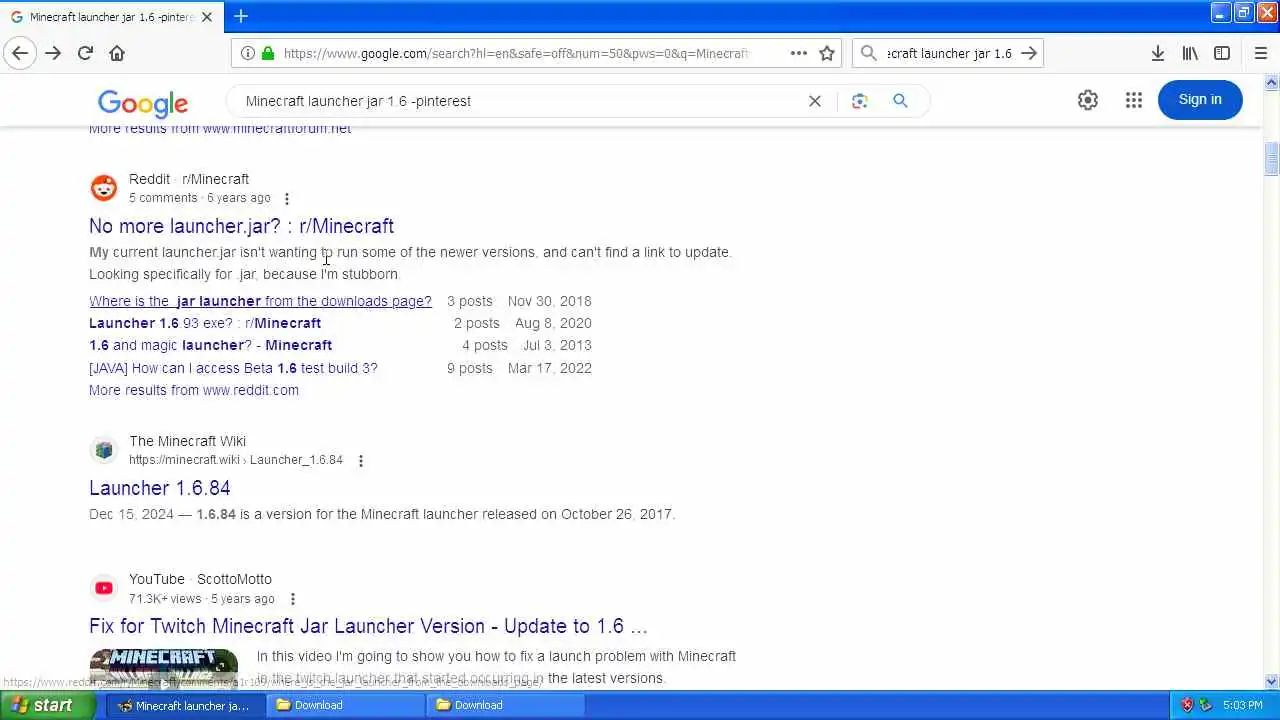The height and width of the screenshot is (720, 1280).
Task: Open the Library bookshelf icon
Action: point(1190,53)
